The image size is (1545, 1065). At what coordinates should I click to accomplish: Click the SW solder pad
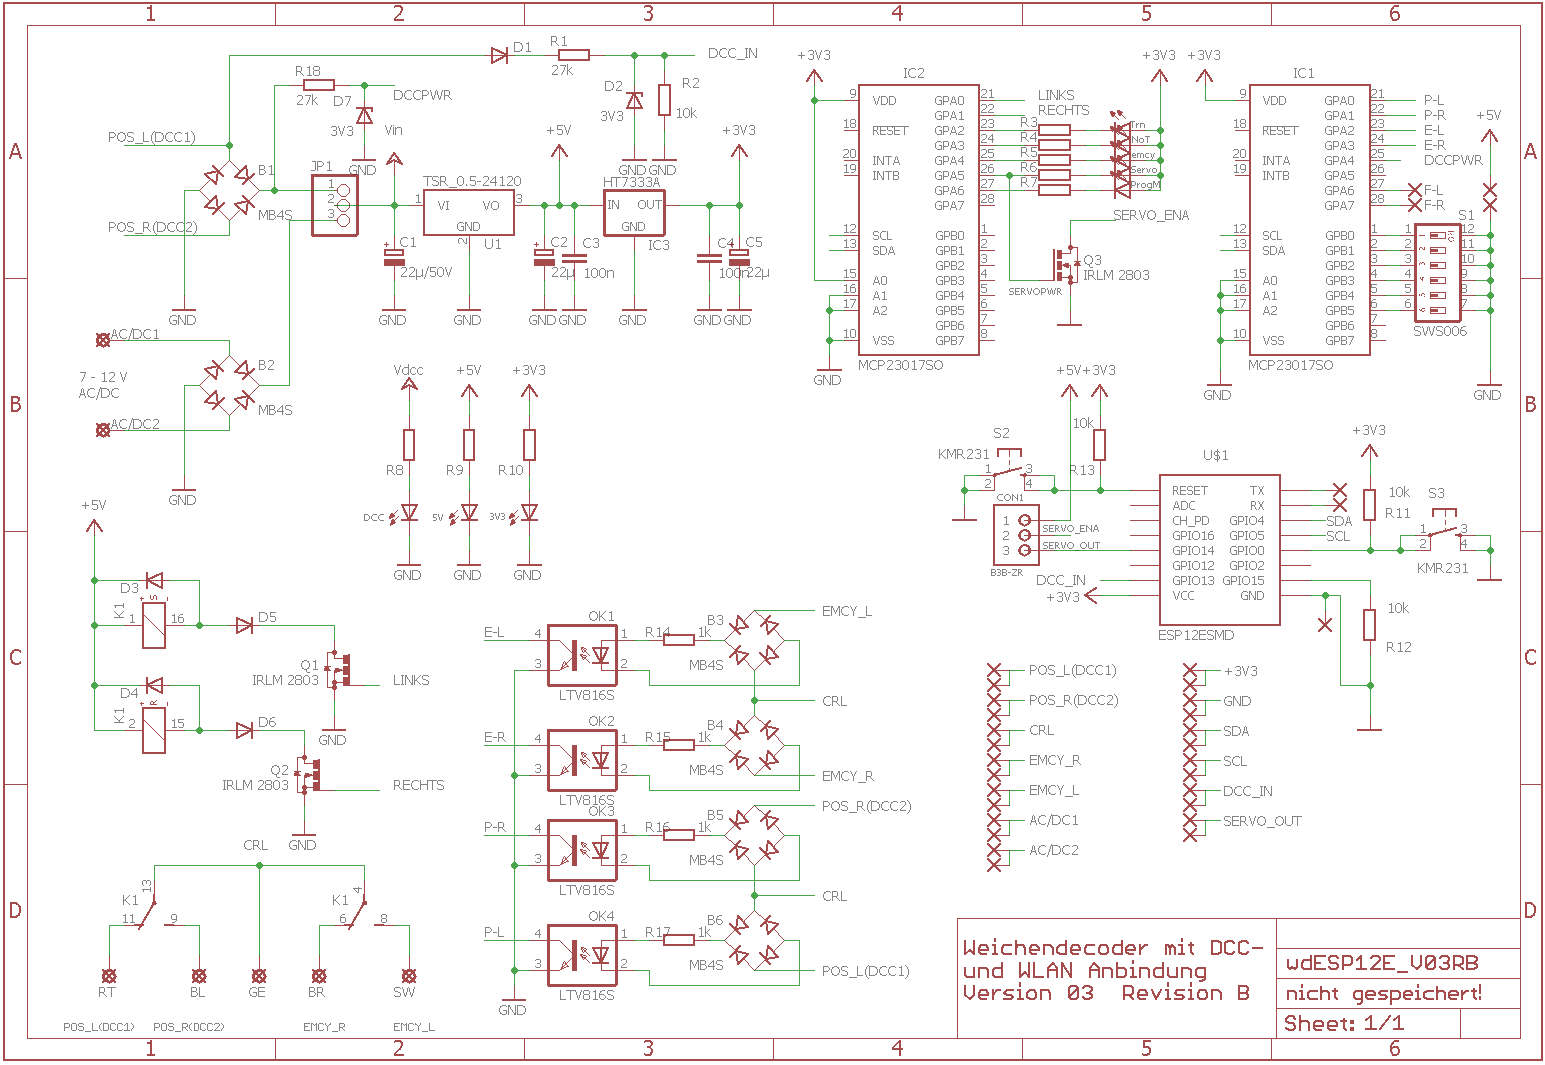coord(408,975)
